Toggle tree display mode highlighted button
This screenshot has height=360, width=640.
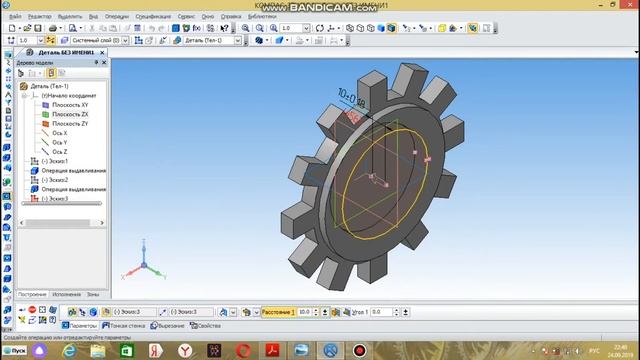tap(51, 73)
